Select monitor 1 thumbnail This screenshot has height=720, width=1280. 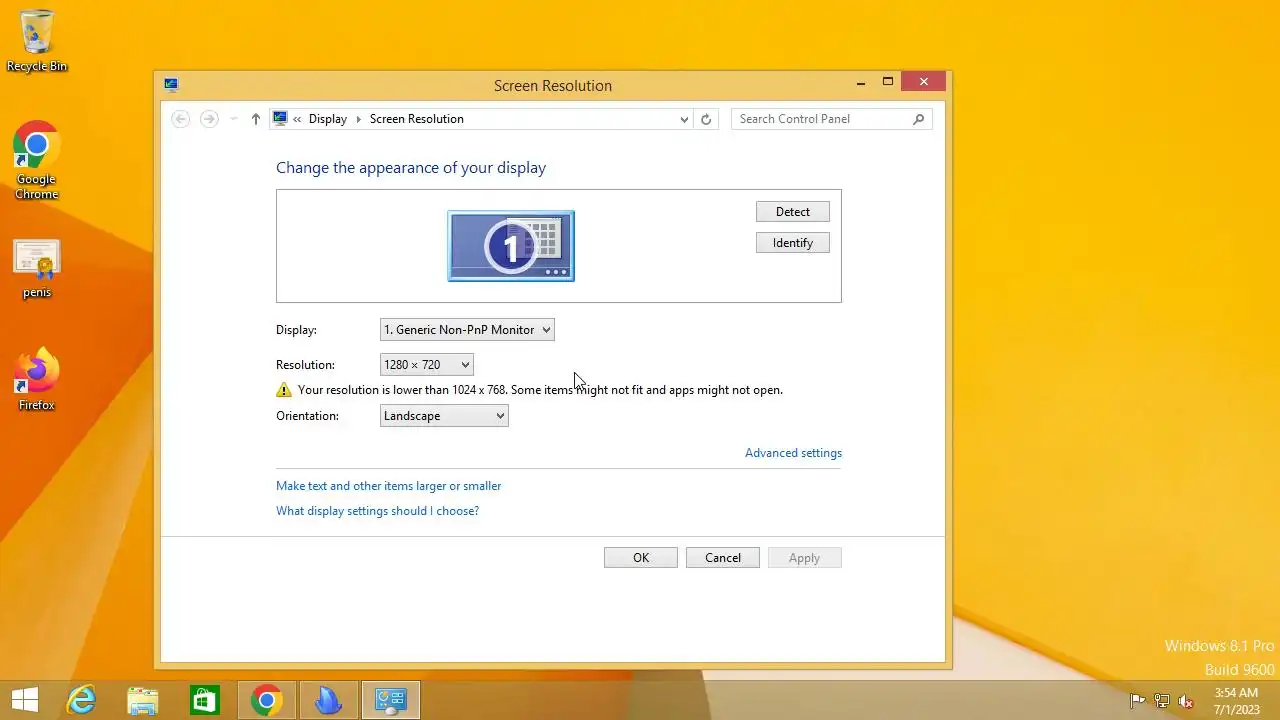point(511,246)
